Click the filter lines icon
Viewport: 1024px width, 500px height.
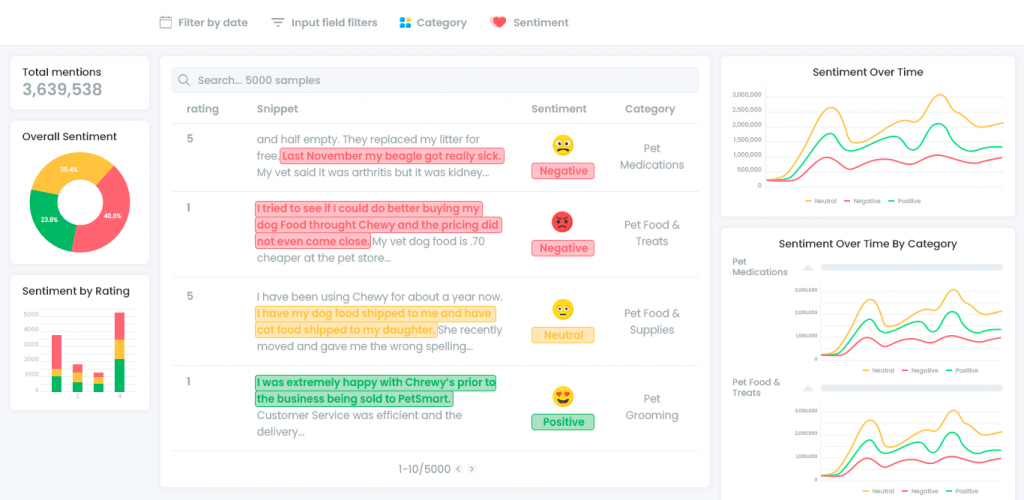coord(278,22)
